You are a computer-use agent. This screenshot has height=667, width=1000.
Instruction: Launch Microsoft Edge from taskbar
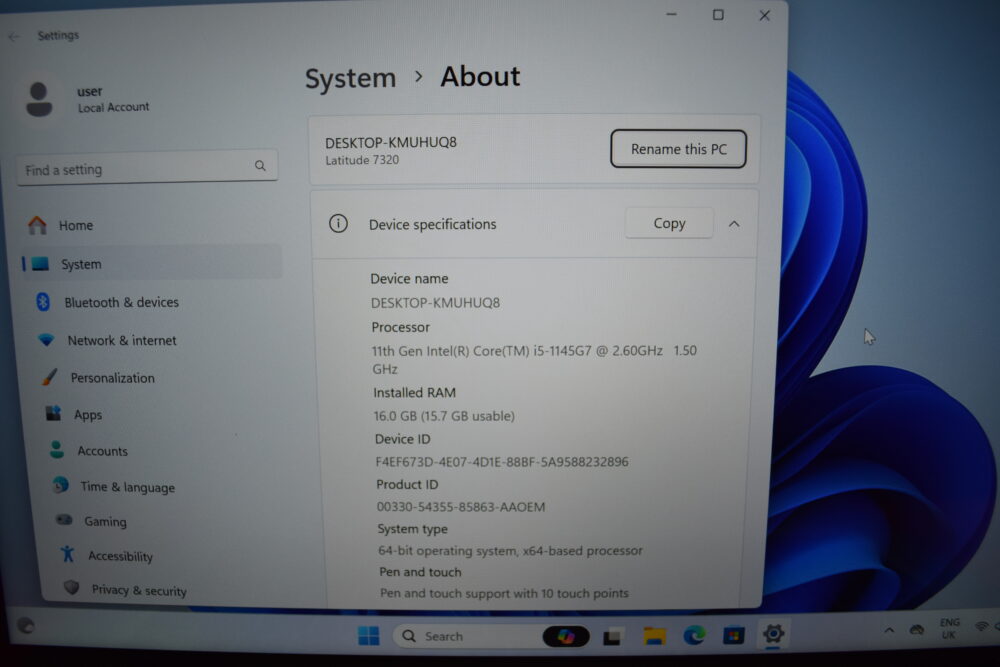[694, 635]
